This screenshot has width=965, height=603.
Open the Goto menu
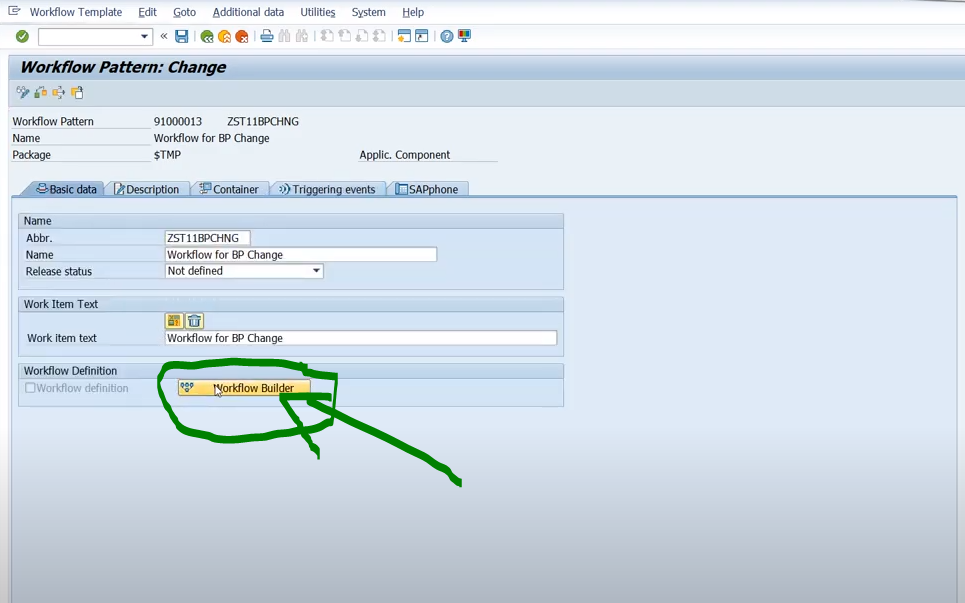tap(184, 12)
